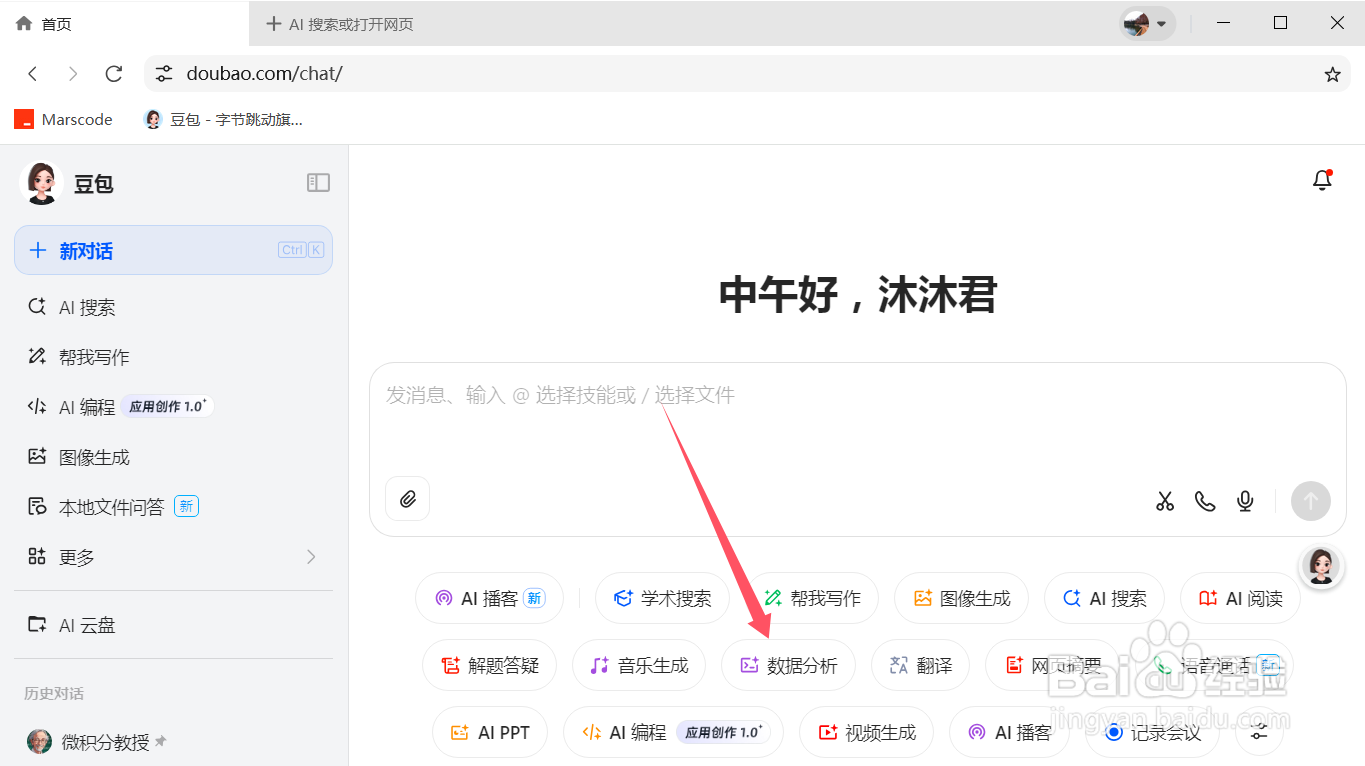Start screenshot with the scissors icon
This screenshot has width=1365, height=766.
1165,501
